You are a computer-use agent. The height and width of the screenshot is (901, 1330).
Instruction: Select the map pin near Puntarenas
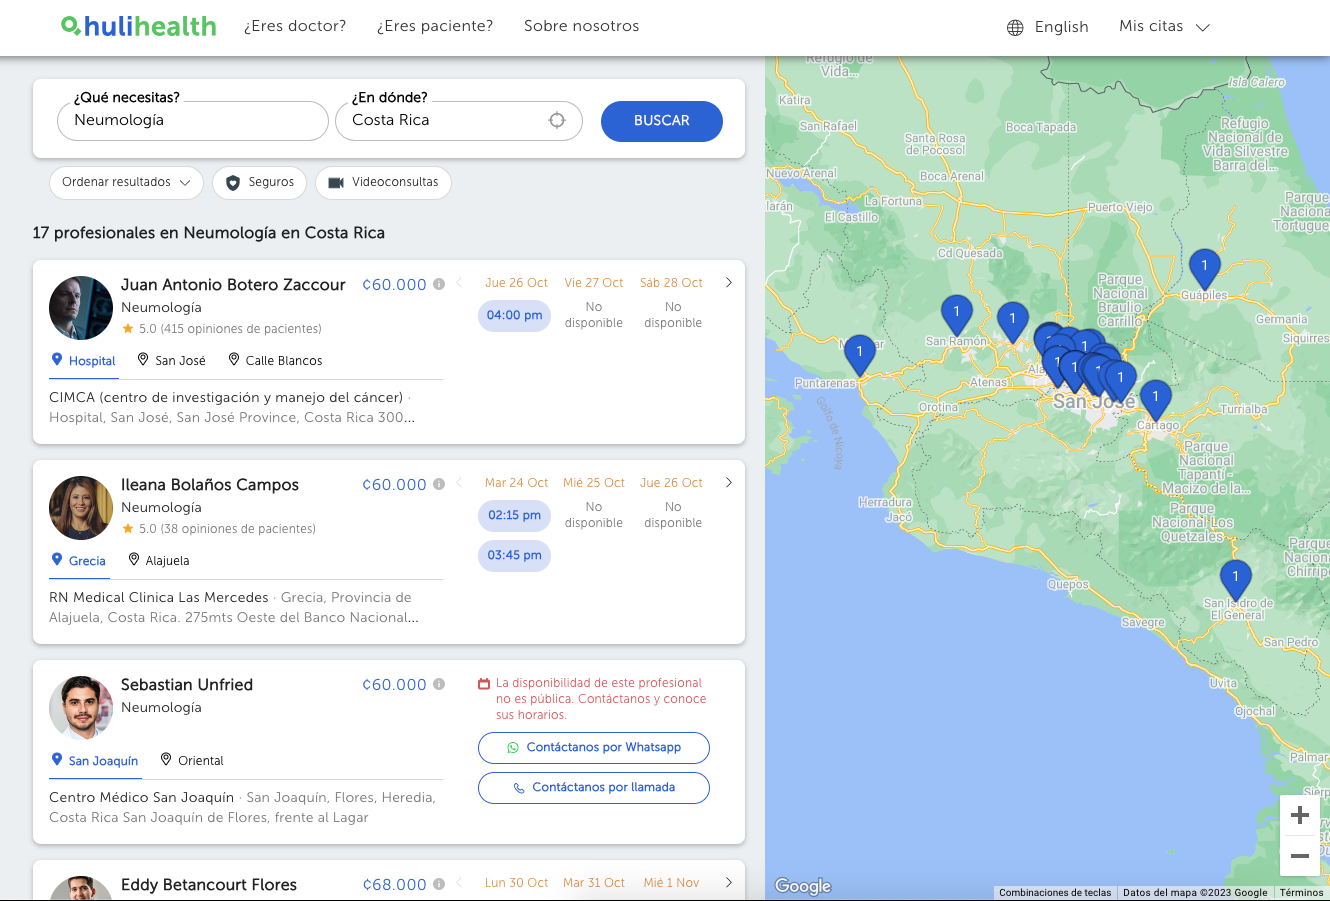point(859,355)
